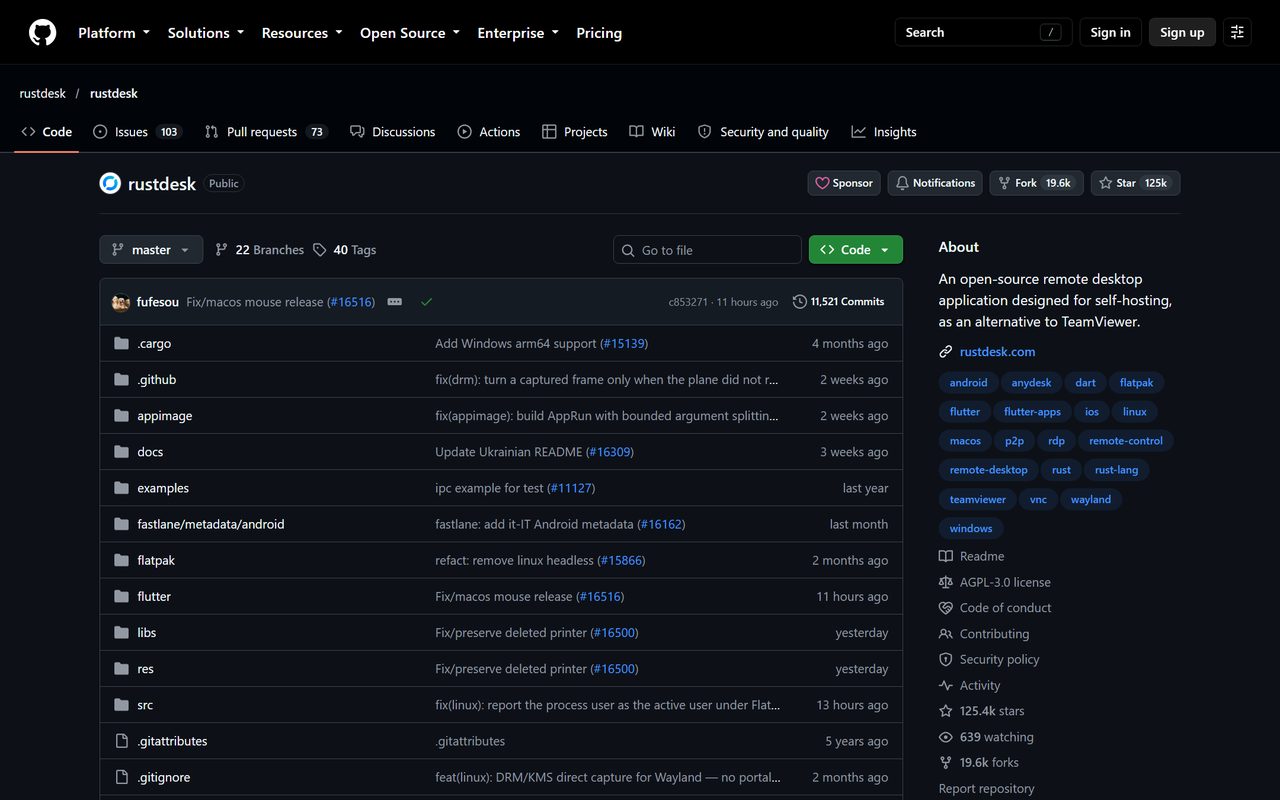Star the rustdesk repository
1280x800 pixels.
(x=1136, y=183)
